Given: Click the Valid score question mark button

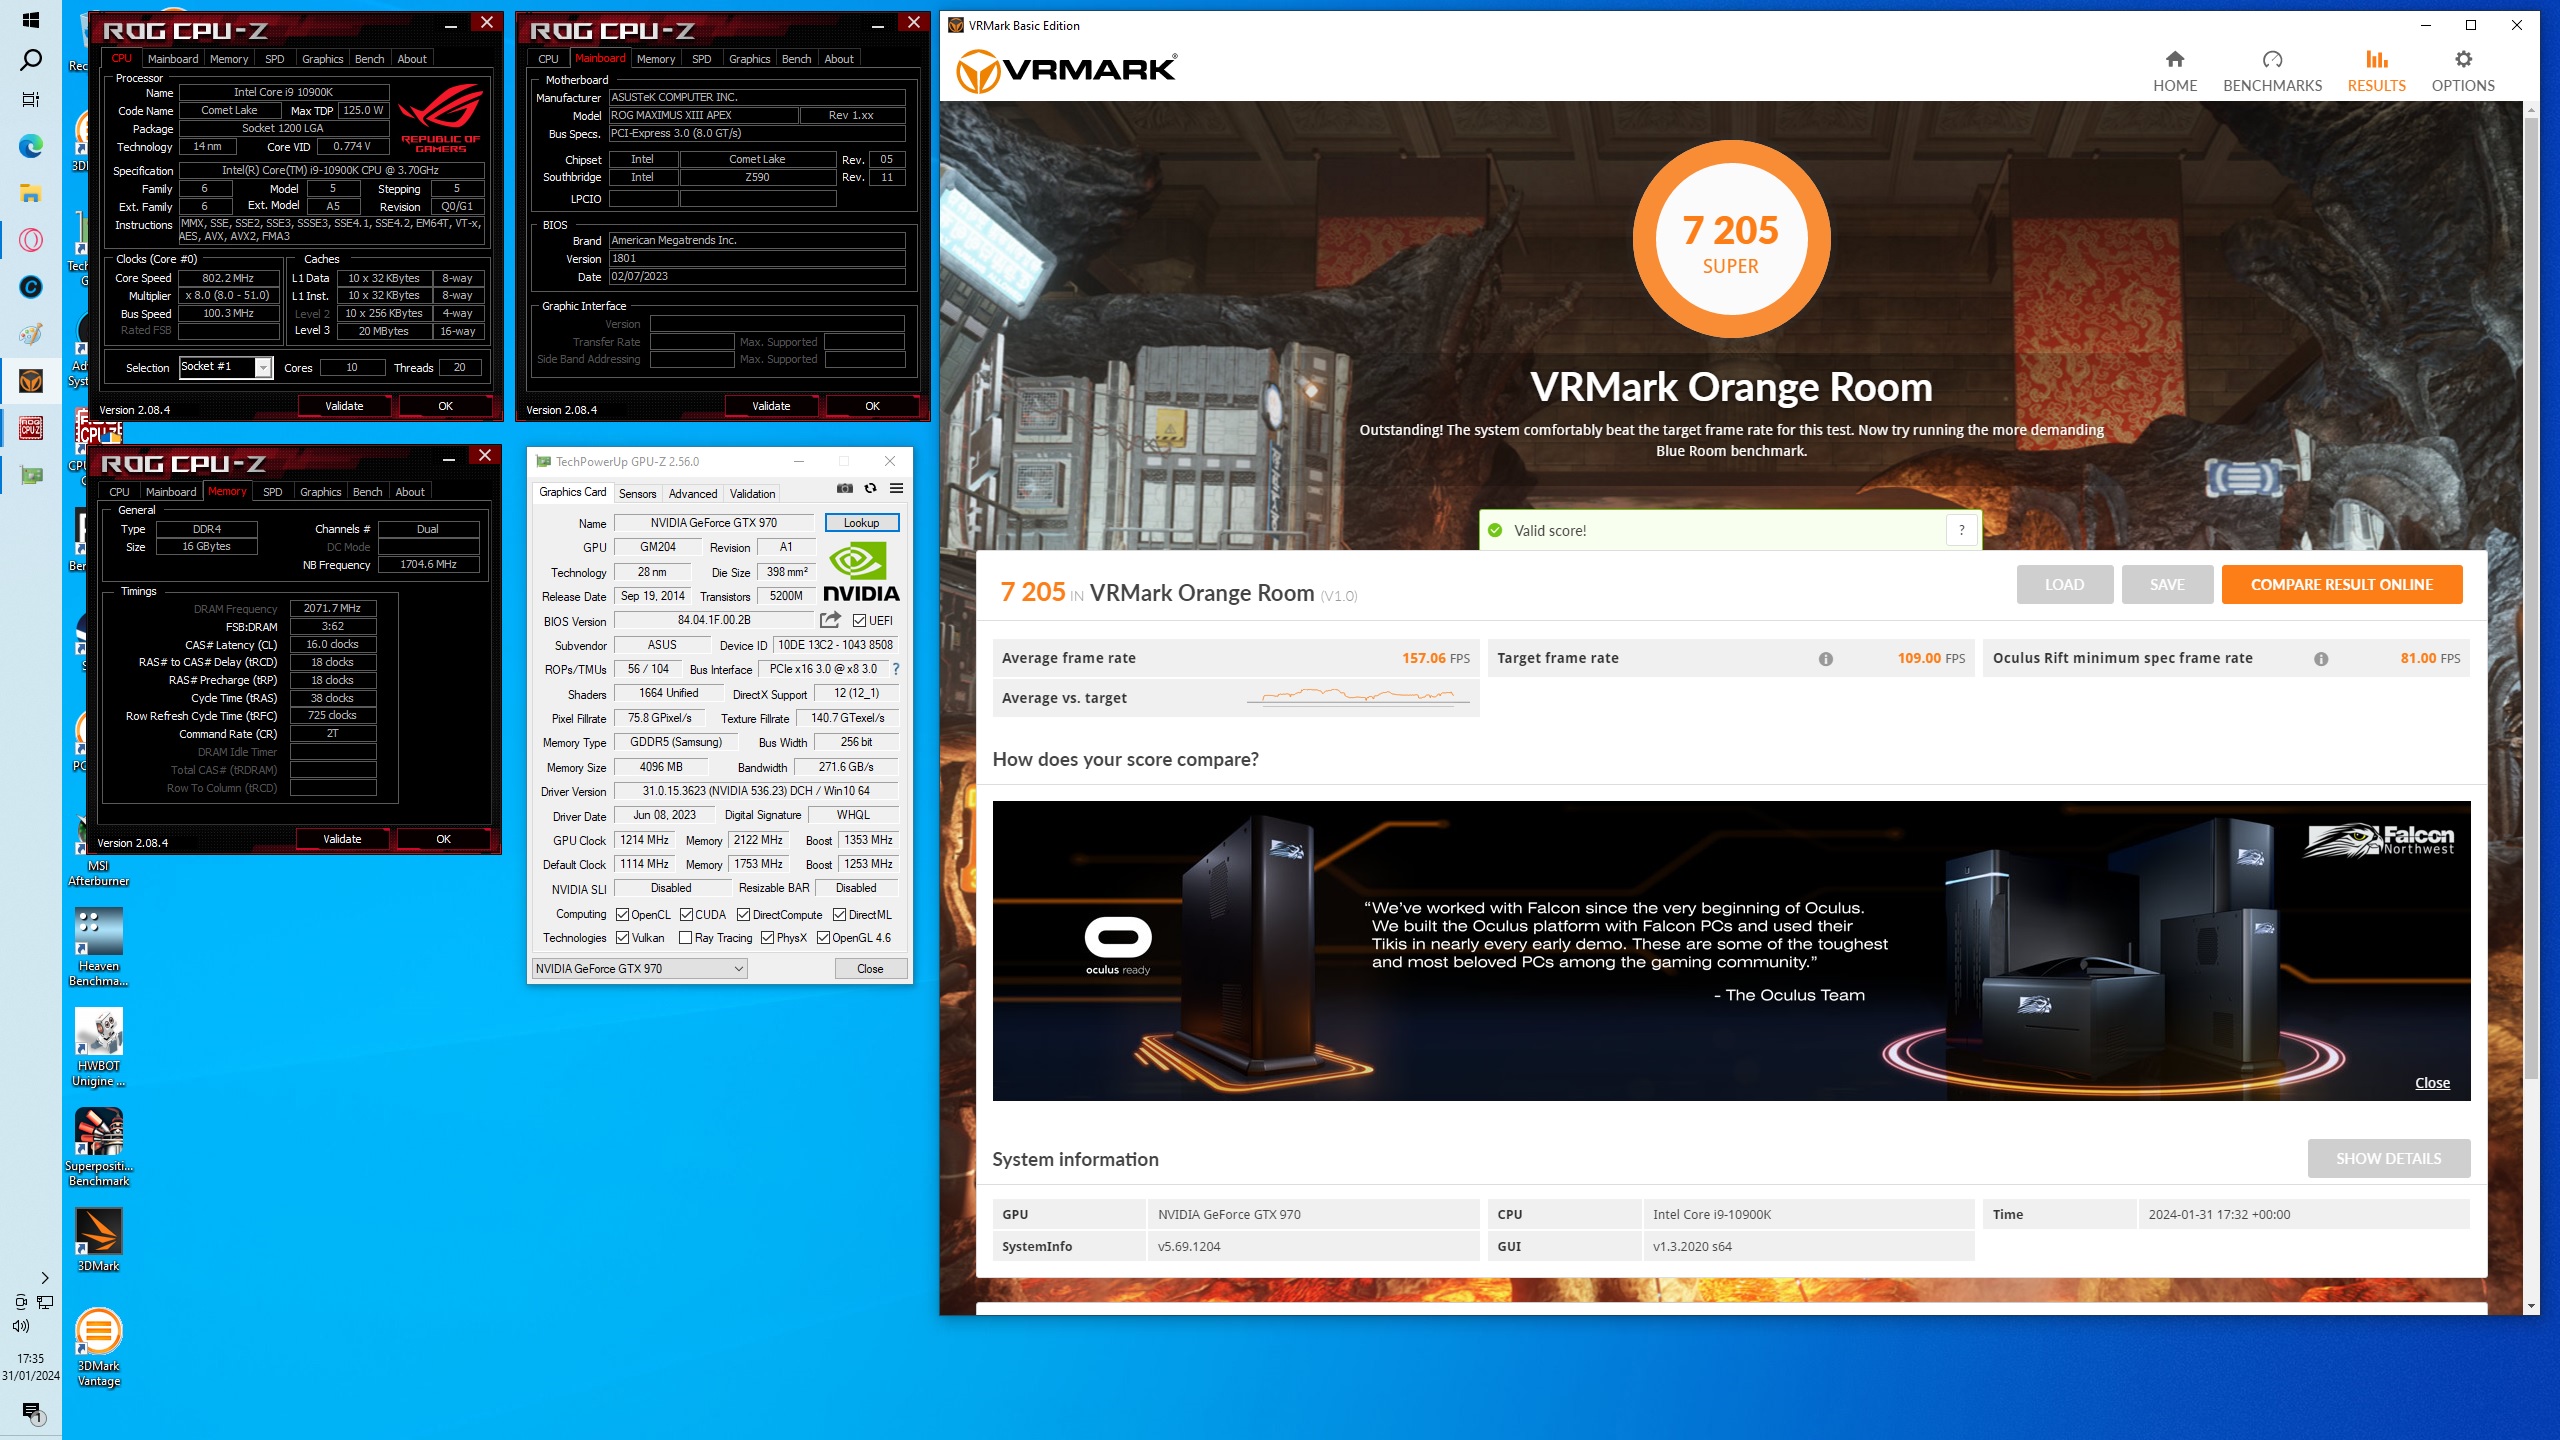Looking at the screenshot, I should 1962,530.
